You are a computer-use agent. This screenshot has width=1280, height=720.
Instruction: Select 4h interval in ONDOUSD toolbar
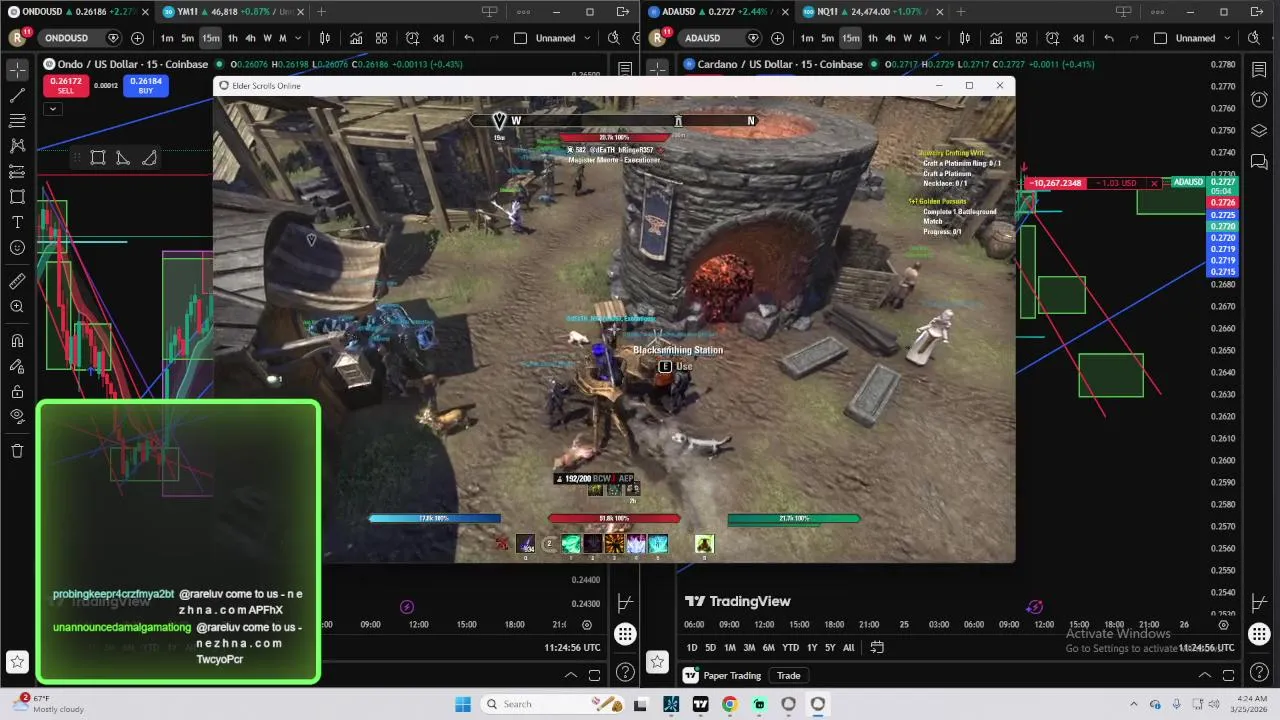[x=250, y=38]
